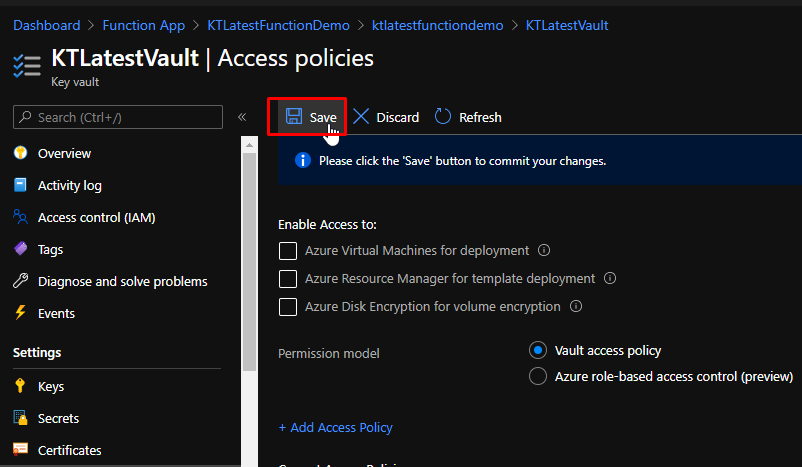
Task: Click + Add Access Policy link
Action: [x=336, y=427]
